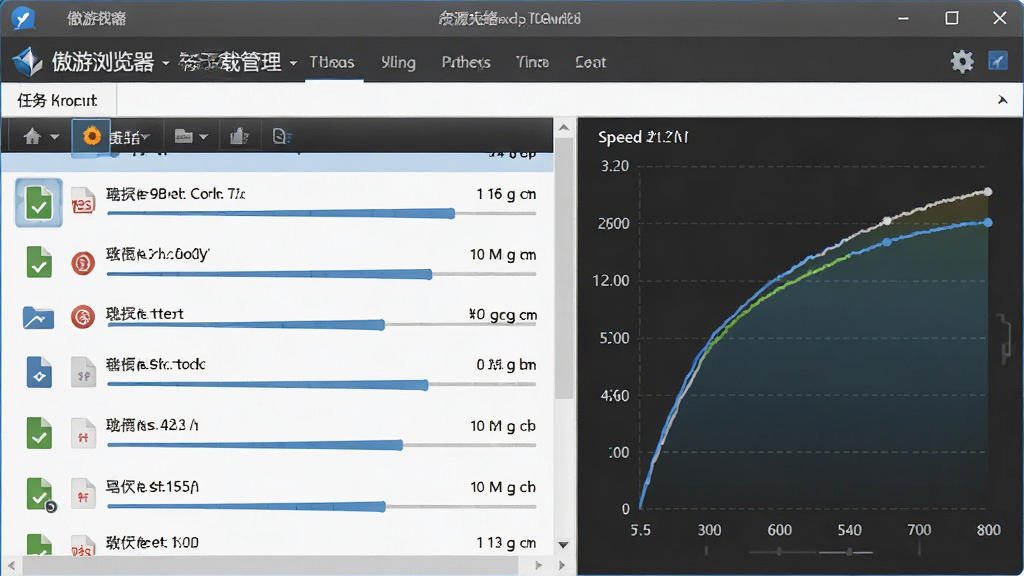1024x576 pixels.
Task: Click the folder icon in the task toolbar
Action: pyautogui.click(x=184, y=136)
